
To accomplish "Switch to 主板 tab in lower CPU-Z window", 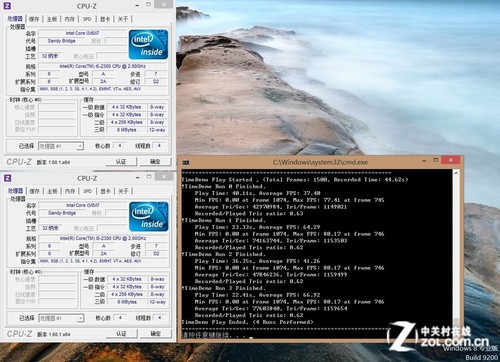I will click(52, 191).
